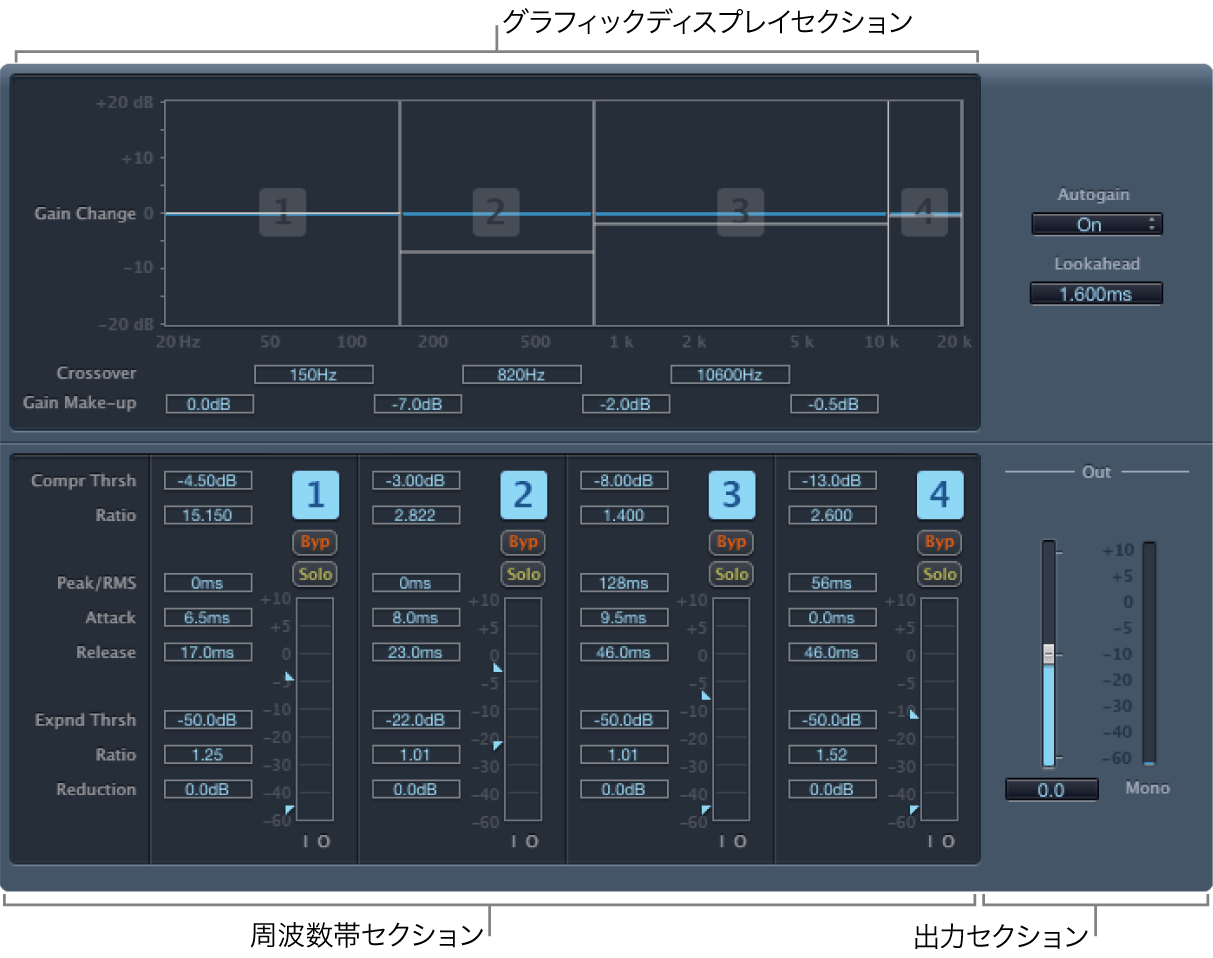
Task: Bypass band 3 with its Byp button
Action: coord(732,542)
